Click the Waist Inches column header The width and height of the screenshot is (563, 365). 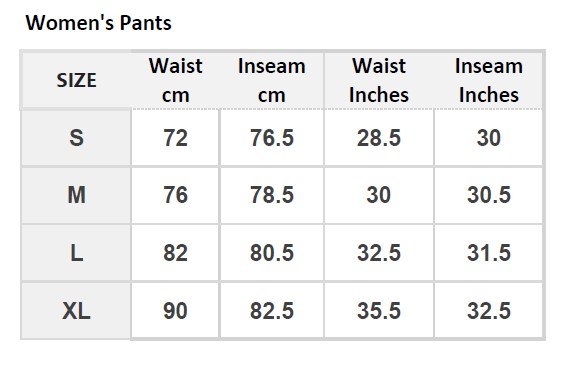click(x=379, y=80)
